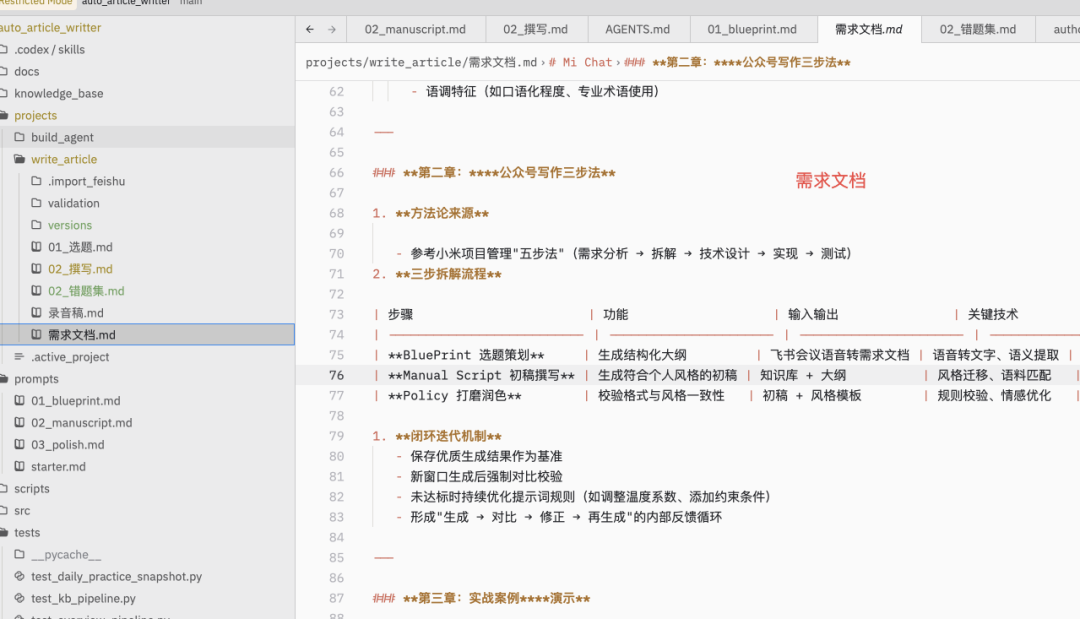The height and width of the screenshot is (619, 1080).
Task: Click the folder icon beside build_agent
Action: (19, 137)
